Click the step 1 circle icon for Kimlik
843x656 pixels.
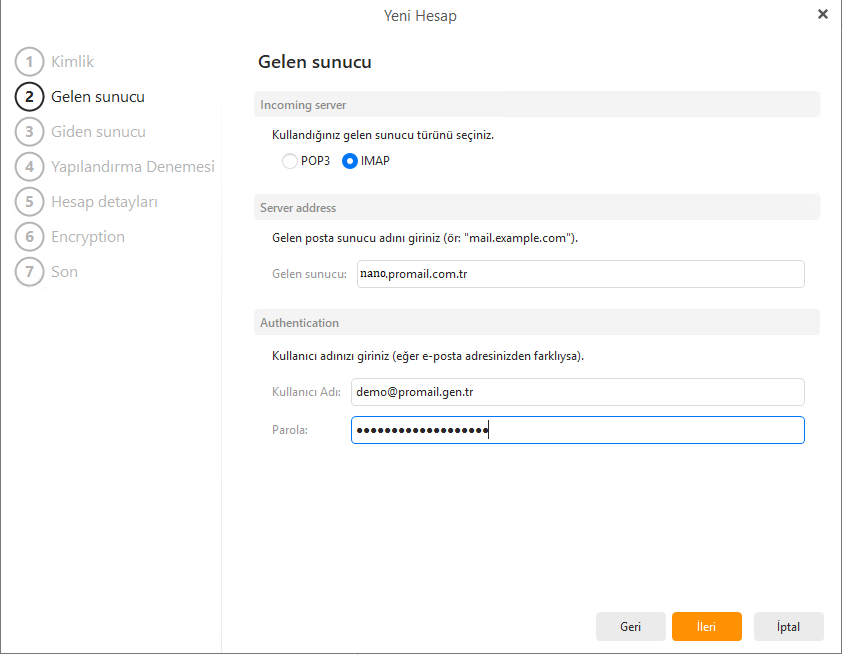pyautogui.click(x=30, y=62)
